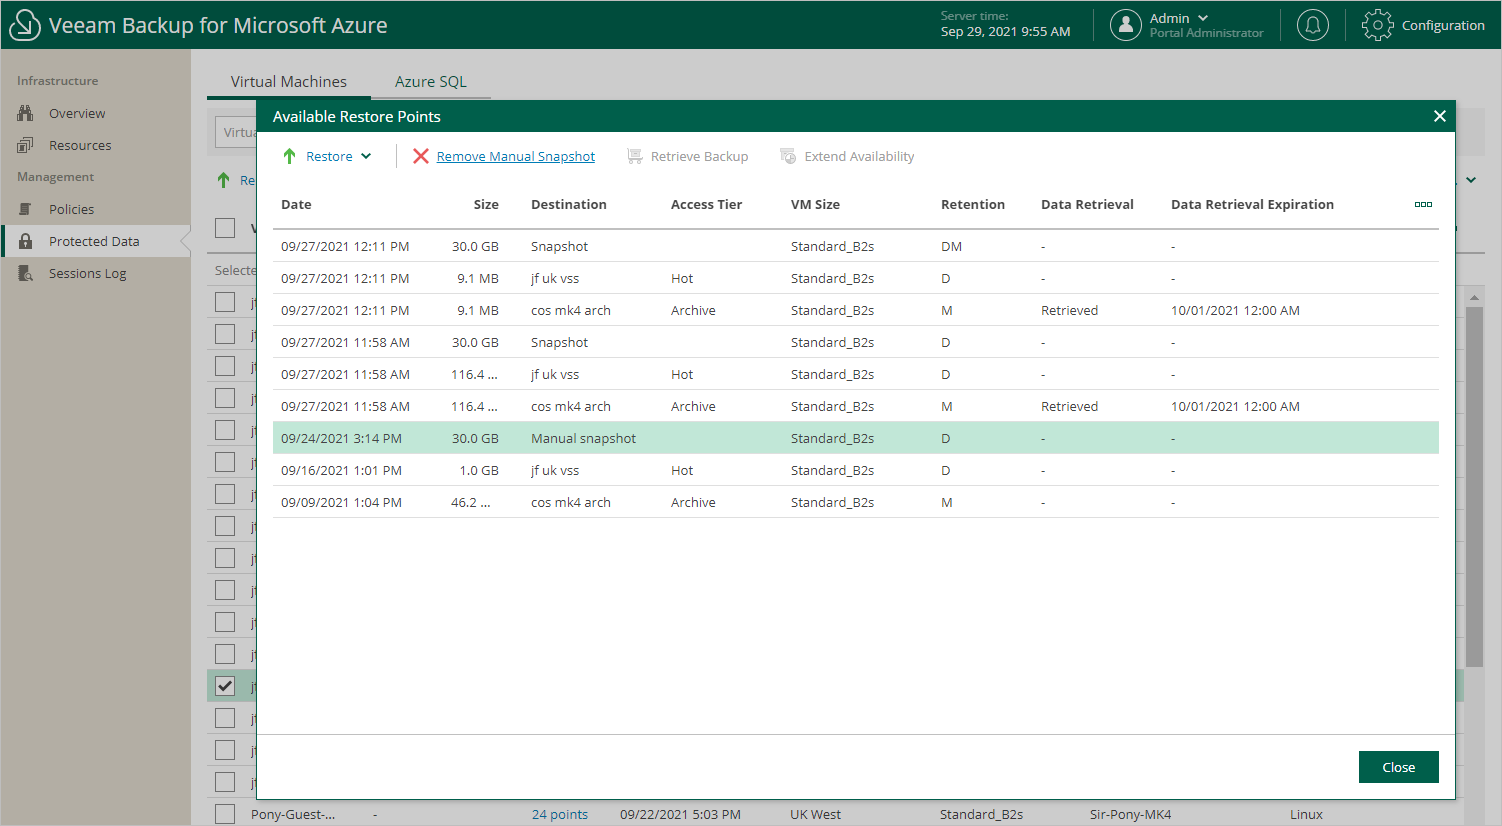Check the VM row checkbox directly below the checked one
Image resolution: width=1502 pixels, height=826 pixels.
tap(225, 718)
